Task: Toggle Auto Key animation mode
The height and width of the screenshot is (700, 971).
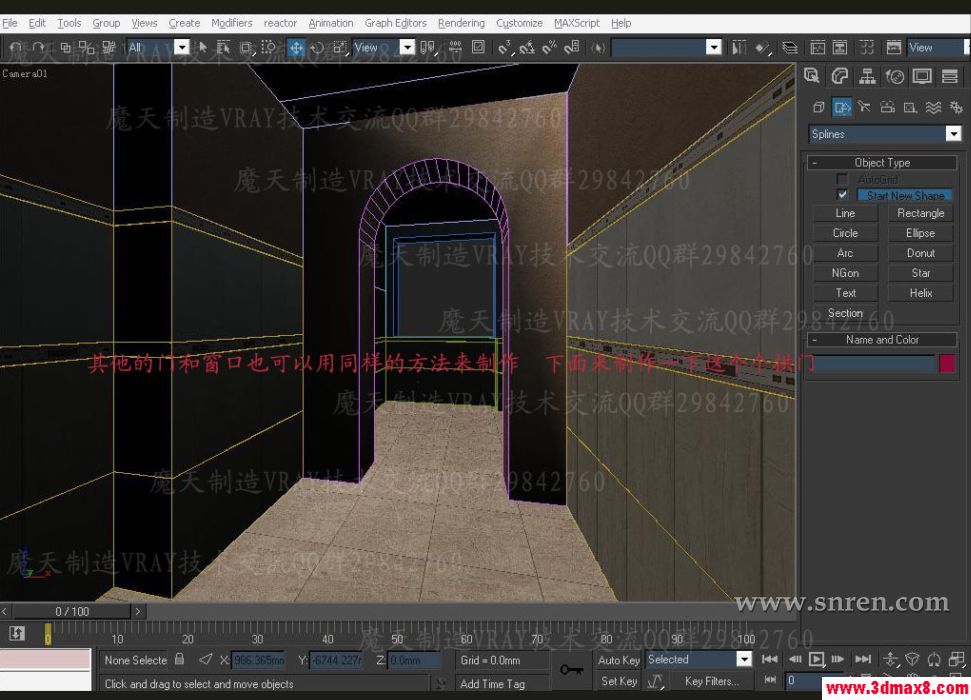Action: (x=618, y=660)
